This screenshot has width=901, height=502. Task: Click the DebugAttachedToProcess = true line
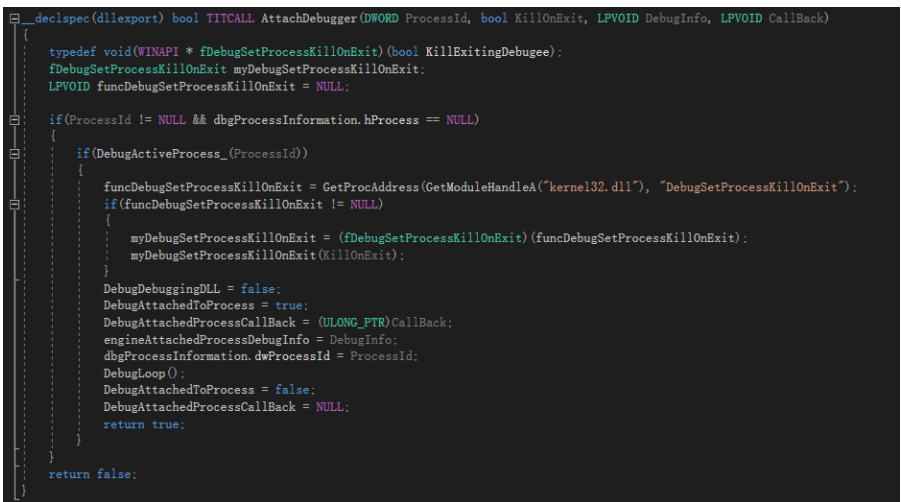206,306
